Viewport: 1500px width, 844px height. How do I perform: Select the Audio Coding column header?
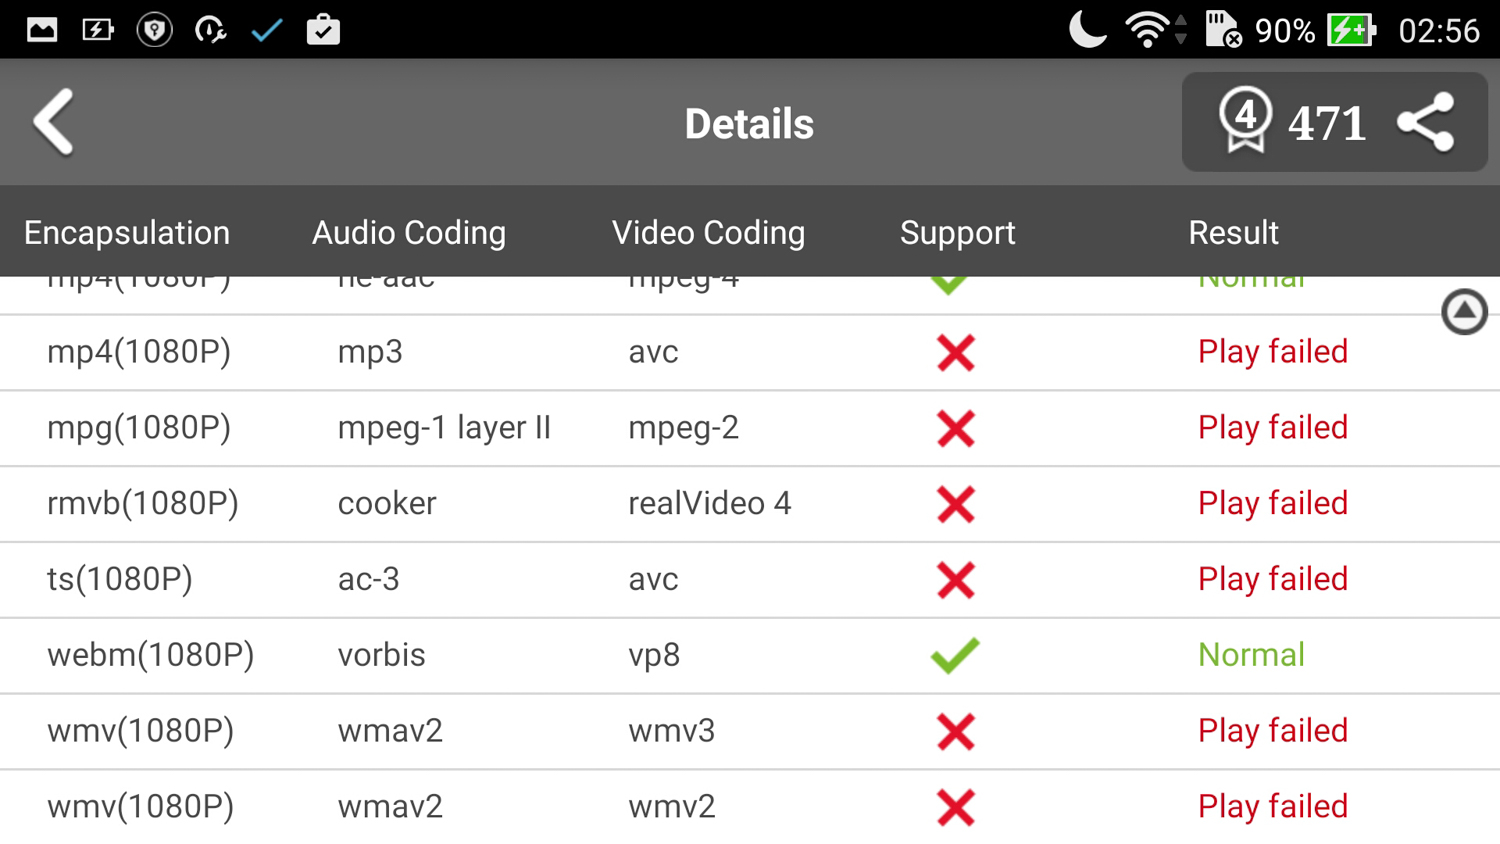(409, 233)
